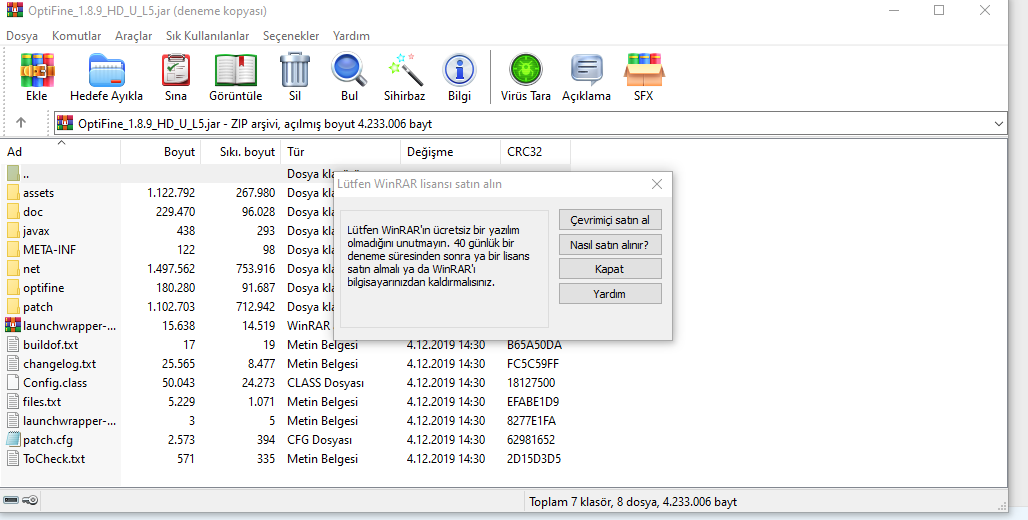This screenshot has height=520, width=1028.
Task: Click the archive path address field
Action: 530,123
